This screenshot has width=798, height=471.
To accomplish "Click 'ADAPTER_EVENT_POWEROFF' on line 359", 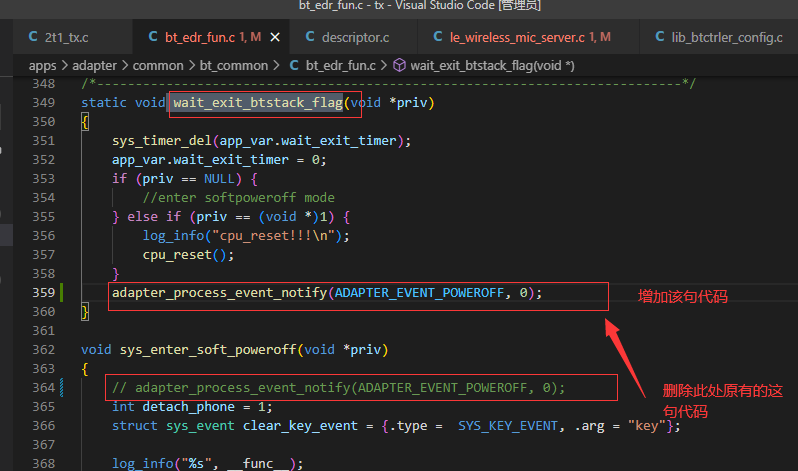I will point(419,293).
